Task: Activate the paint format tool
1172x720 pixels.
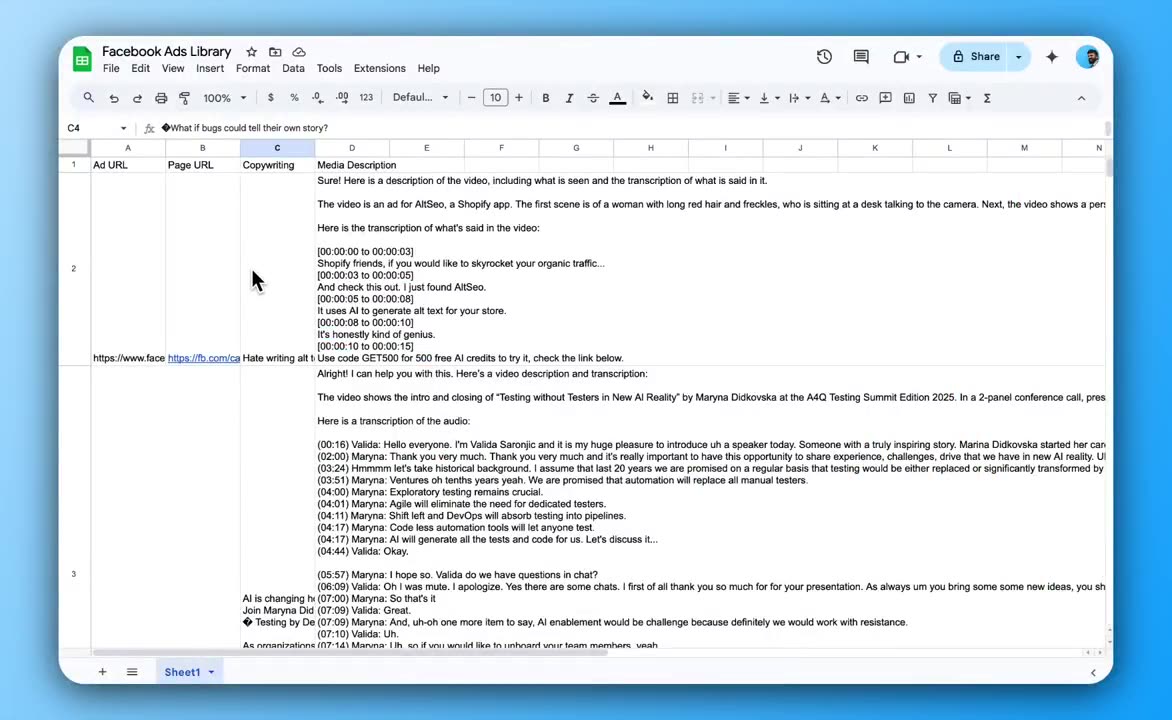Action: [x=185, y=98]
